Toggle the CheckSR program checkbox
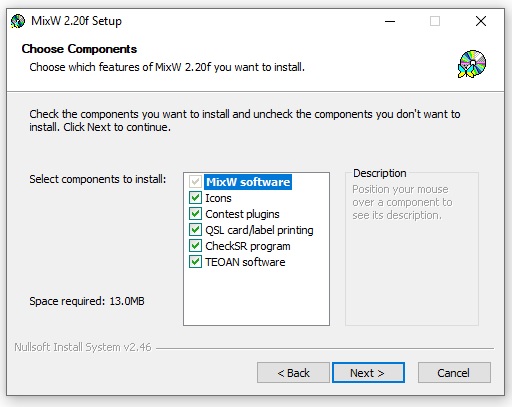The height and width of the screenshot is (407, 512). pos(195,246)
